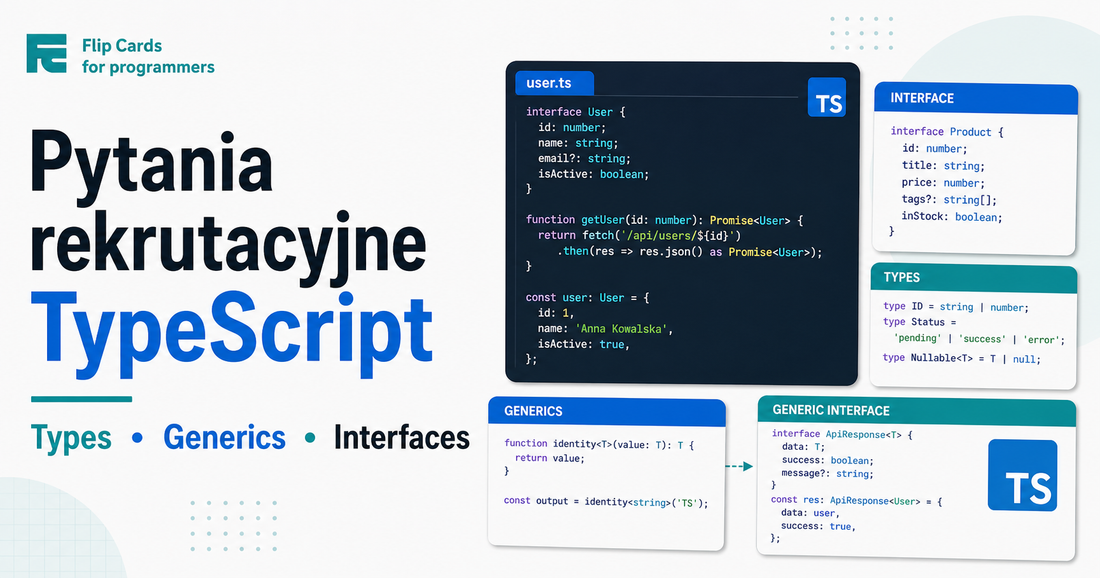Click the line "title: string;"
The width and height of the screenshot is (1100, 578).
pos(944,166)
